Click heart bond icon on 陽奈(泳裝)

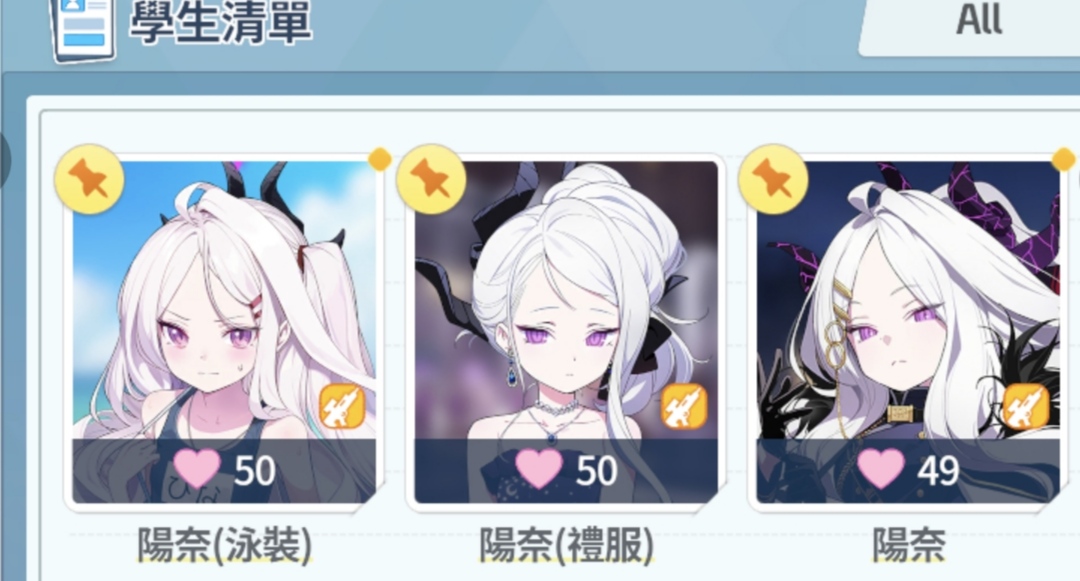coord(197,469)
